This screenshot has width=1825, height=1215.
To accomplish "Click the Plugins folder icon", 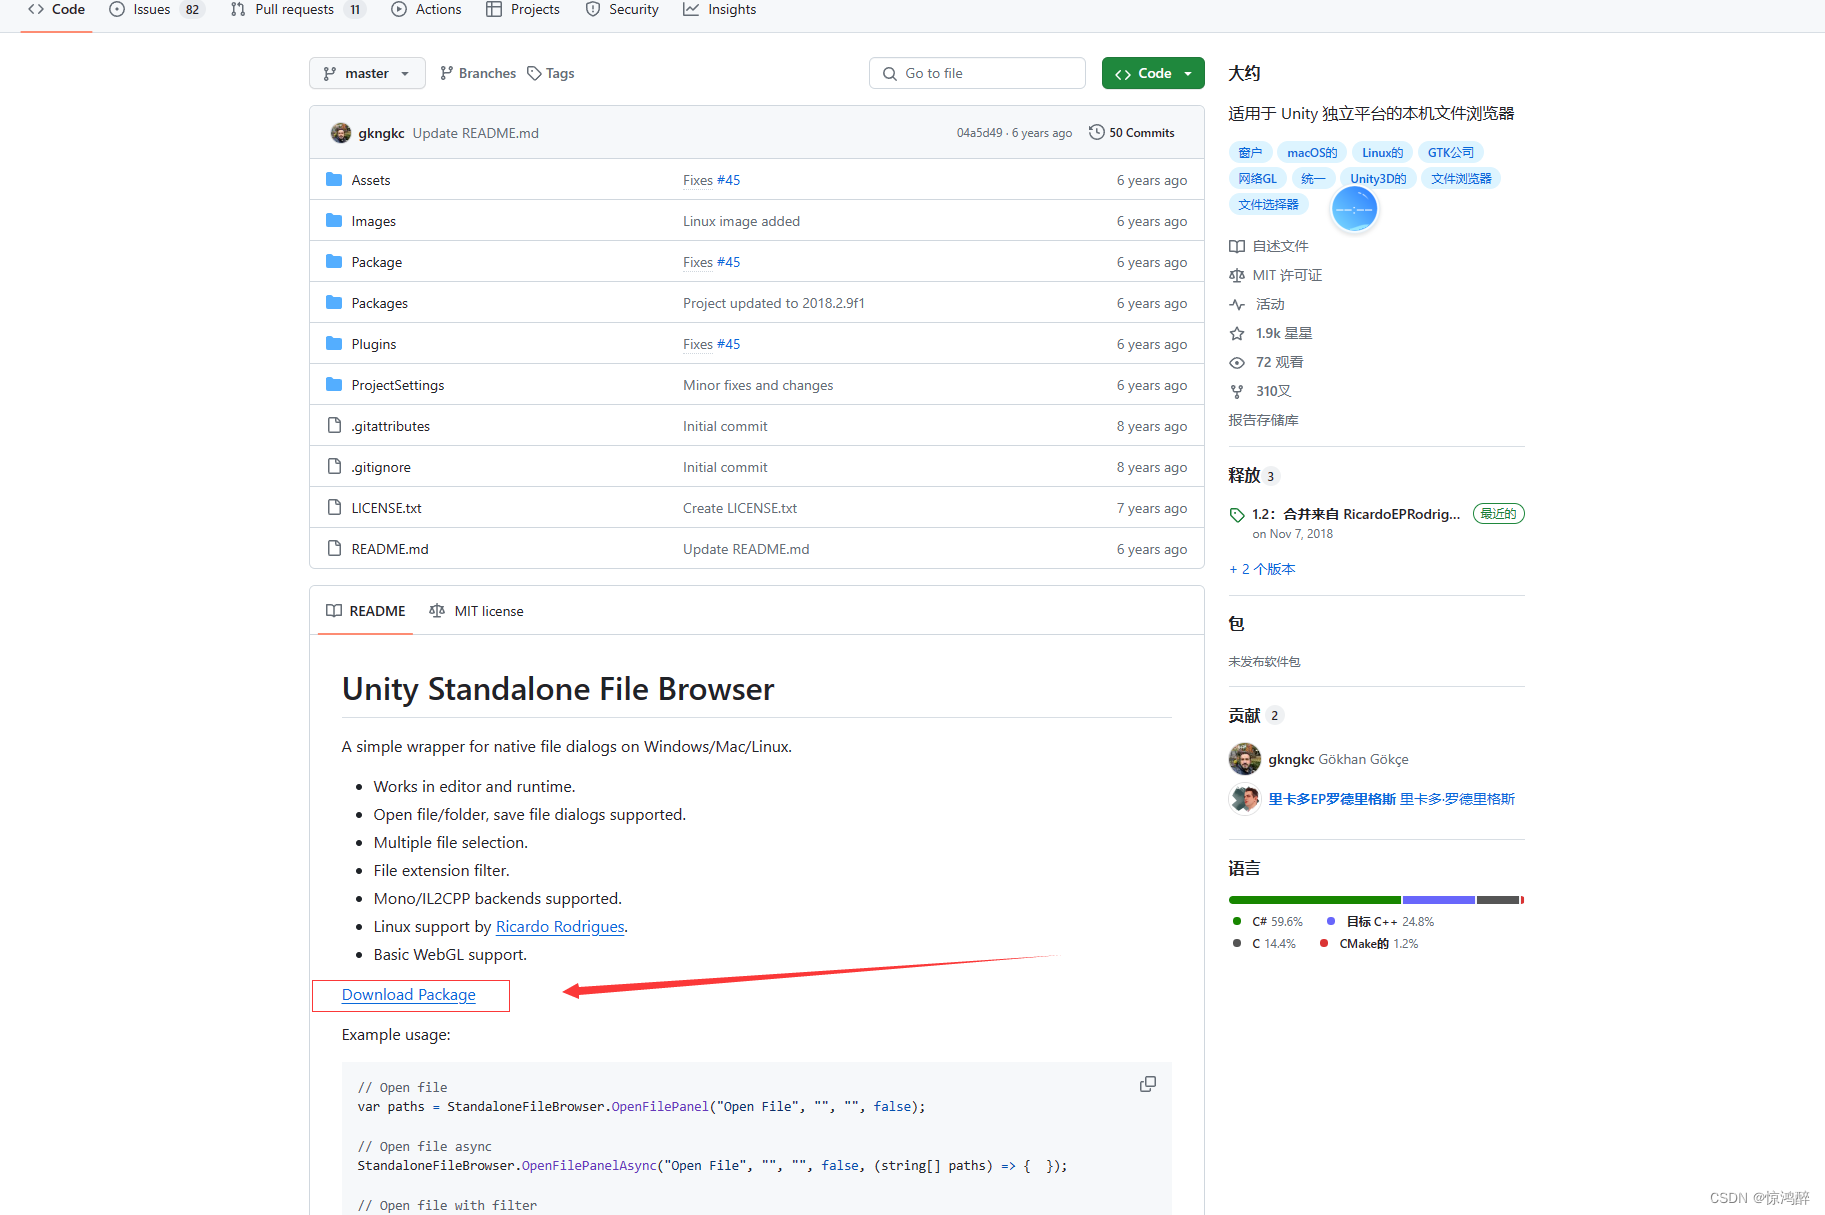I will tap(334, 344).
